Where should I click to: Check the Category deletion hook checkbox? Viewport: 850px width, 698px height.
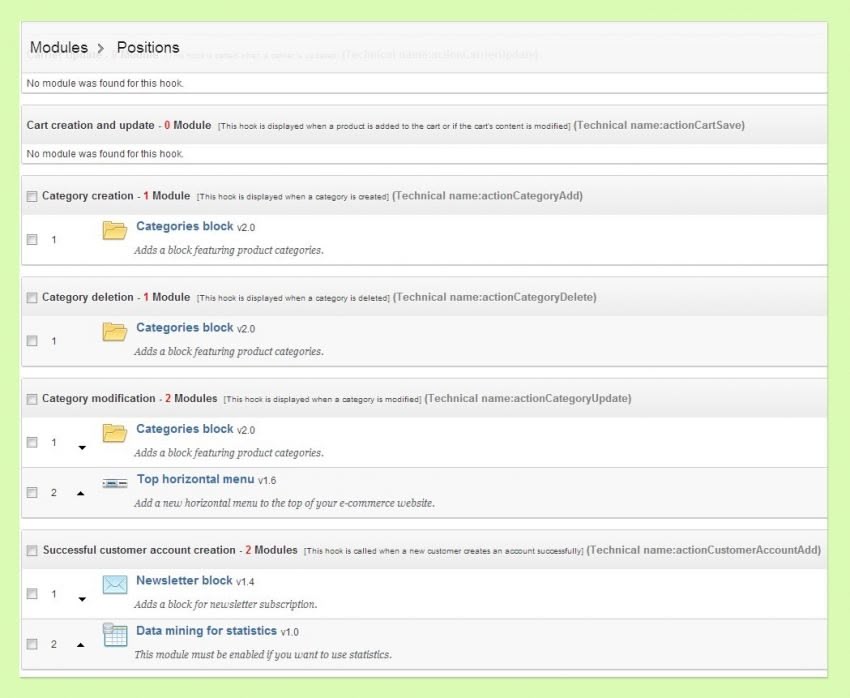[32, 297]
